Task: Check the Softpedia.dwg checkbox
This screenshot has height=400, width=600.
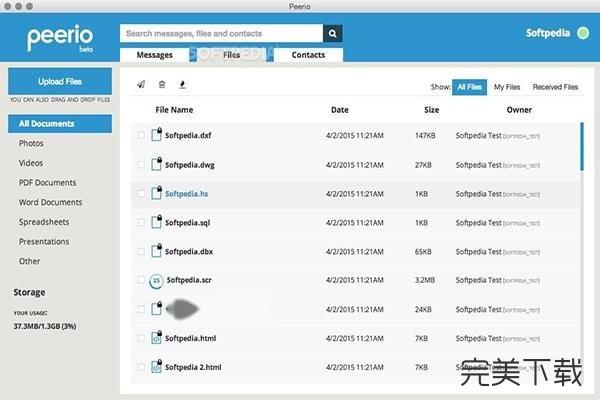Action: (141, 165)
